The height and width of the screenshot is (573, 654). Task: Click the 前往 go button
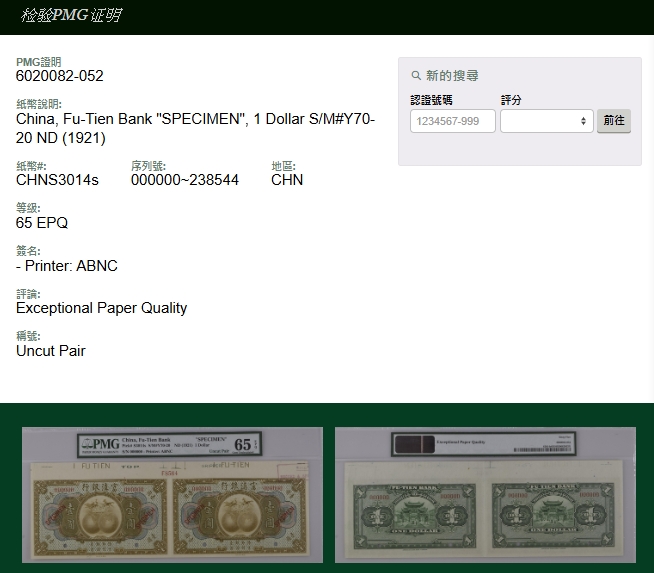pos(614,121)
